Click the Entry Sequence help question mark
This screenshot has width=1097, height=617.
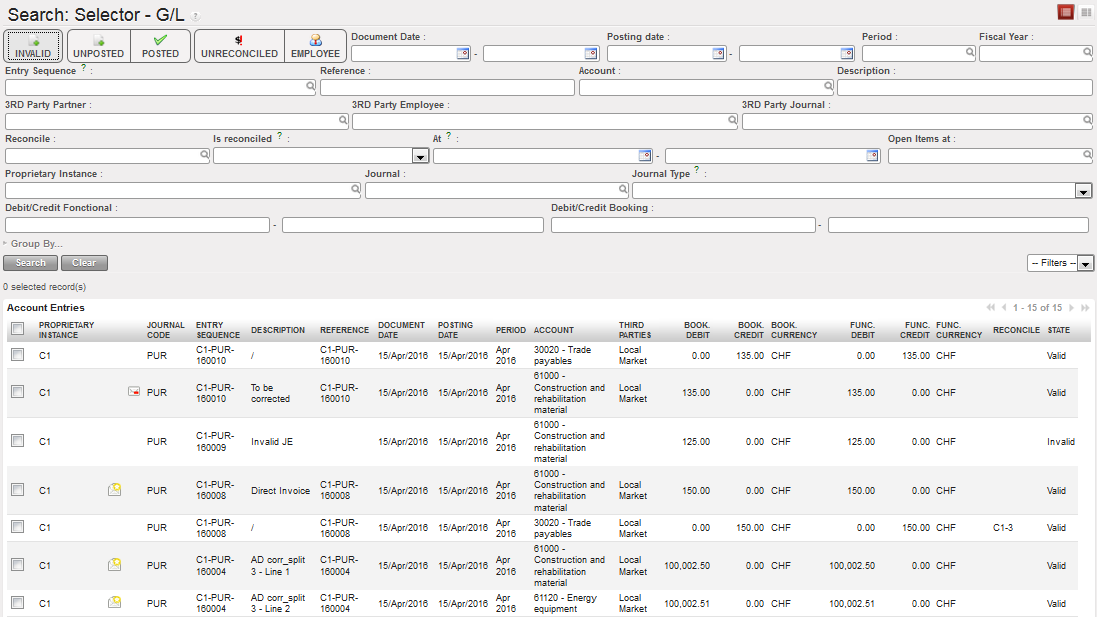point(83,69)
